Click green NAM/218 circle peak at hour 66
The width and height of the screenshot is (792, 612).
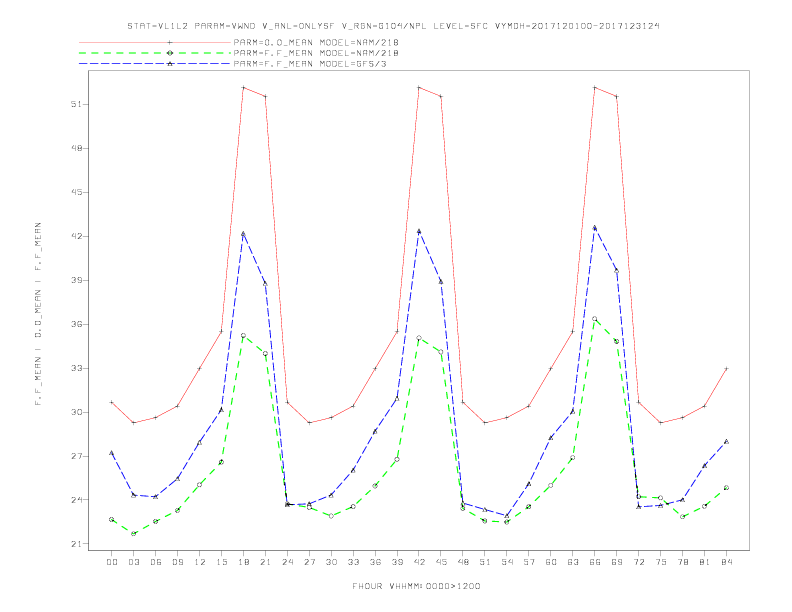click(x=595, y=319)
